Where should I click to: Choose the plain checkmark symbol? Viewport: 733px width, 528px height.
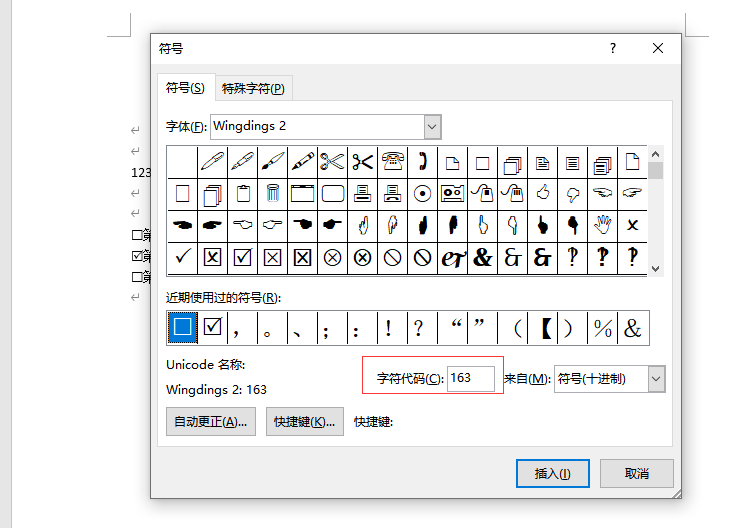pos(182,257)
